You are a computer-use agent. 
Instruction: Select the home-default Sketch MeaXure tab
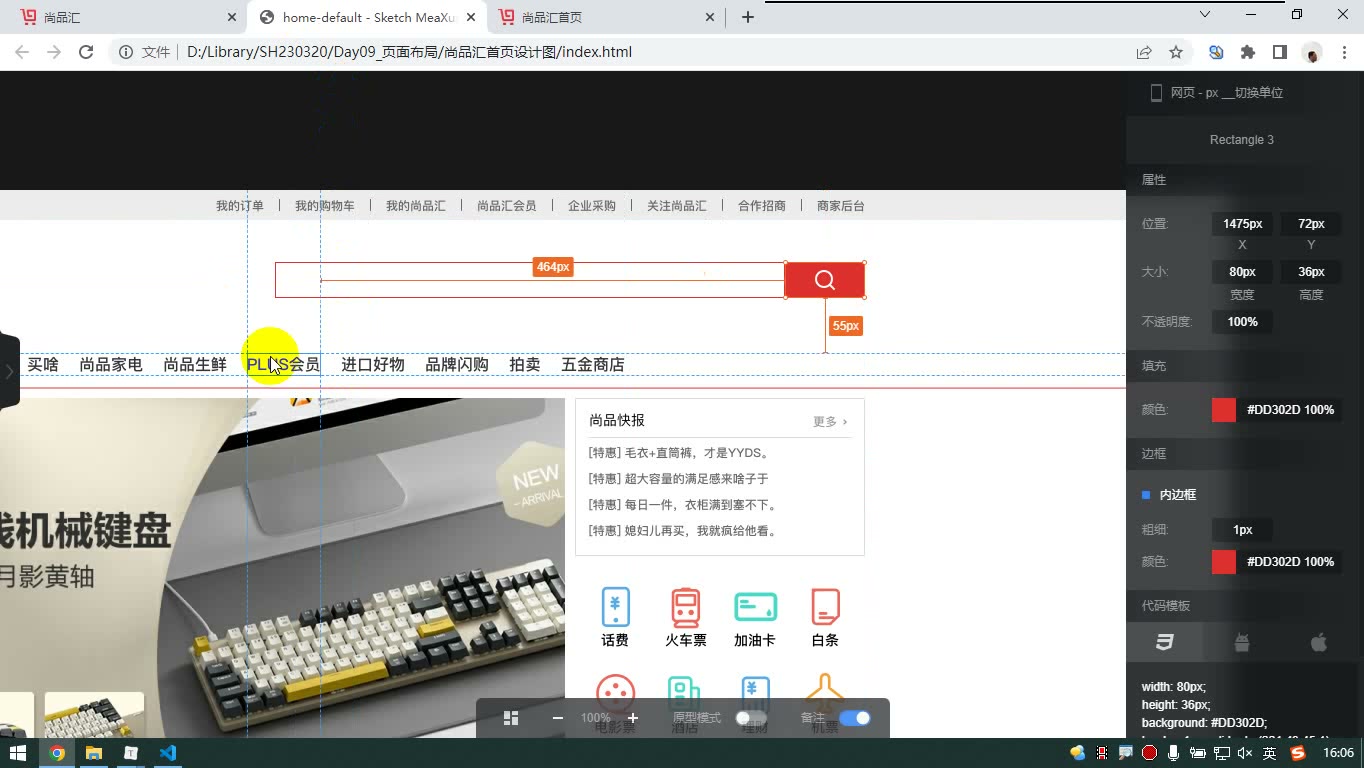coord(365,17)
